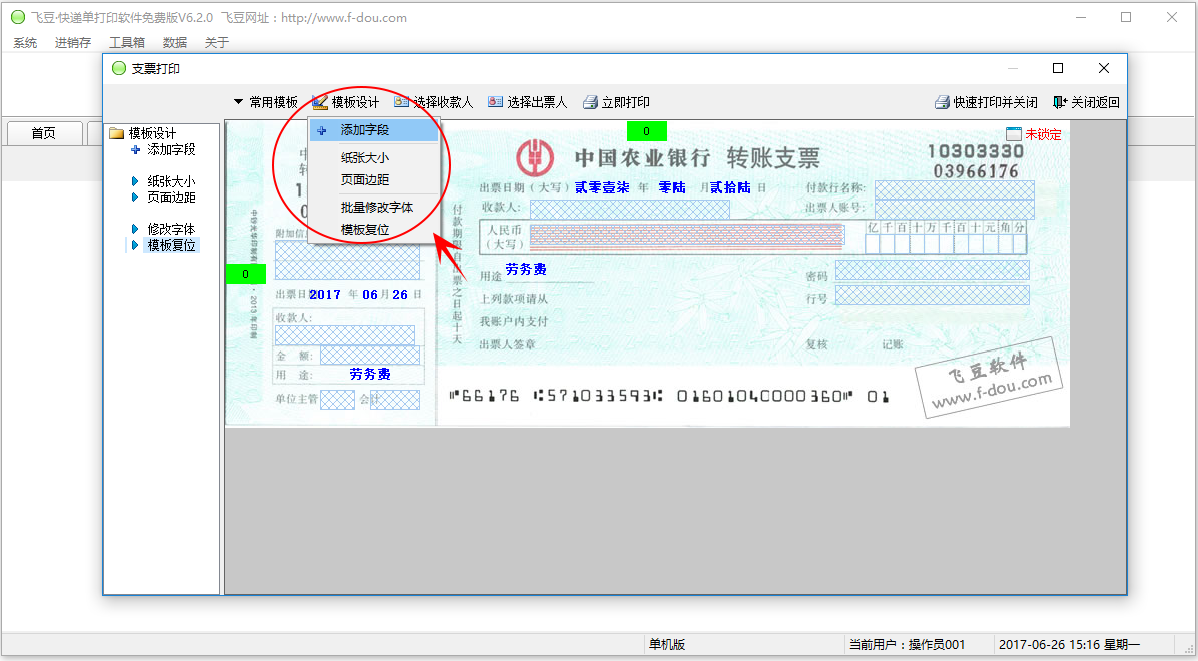Click the 劳务费 purpose text on cheque
Viewport: 1198px width, 661px height.
(526, 269)
